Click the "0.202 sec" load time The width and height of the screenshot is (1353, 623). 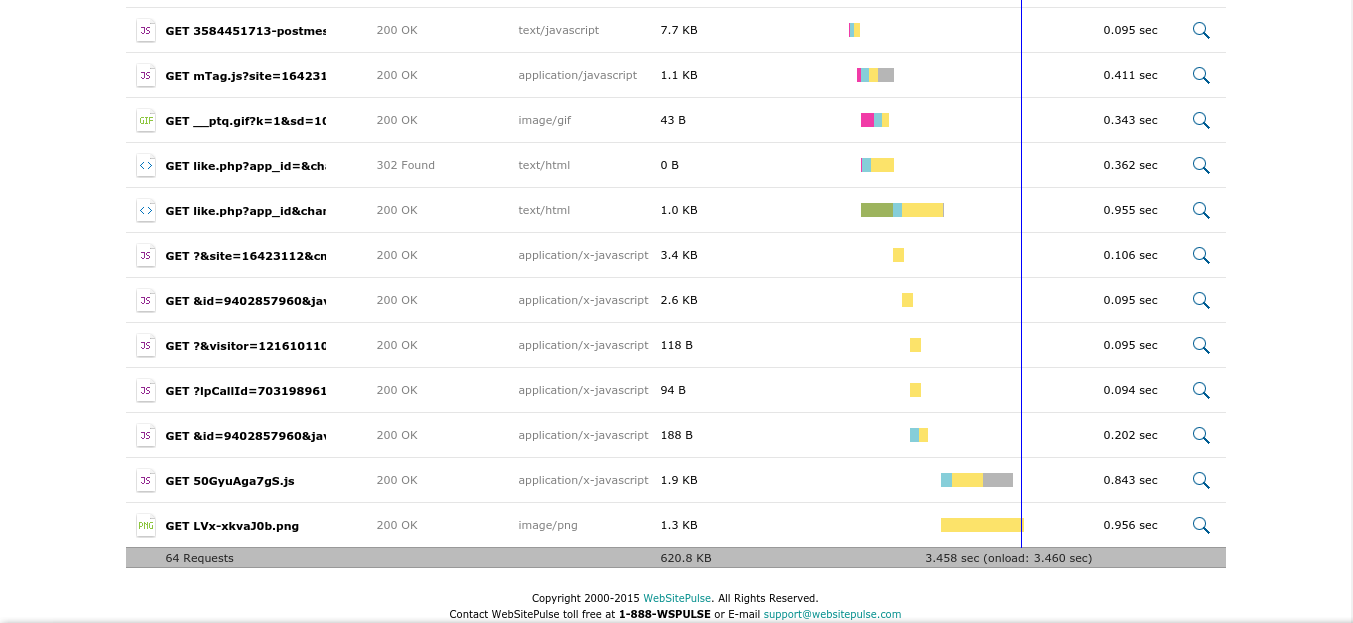(x=1130, y=435)
